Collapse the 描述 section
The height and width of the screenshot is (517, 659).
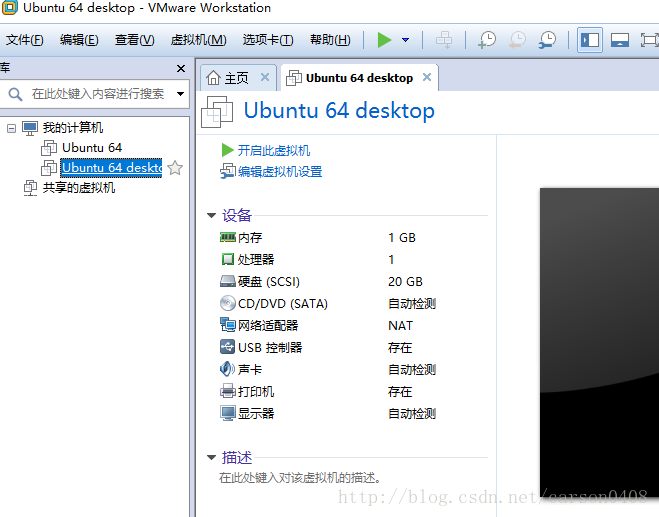coord(211,457)
